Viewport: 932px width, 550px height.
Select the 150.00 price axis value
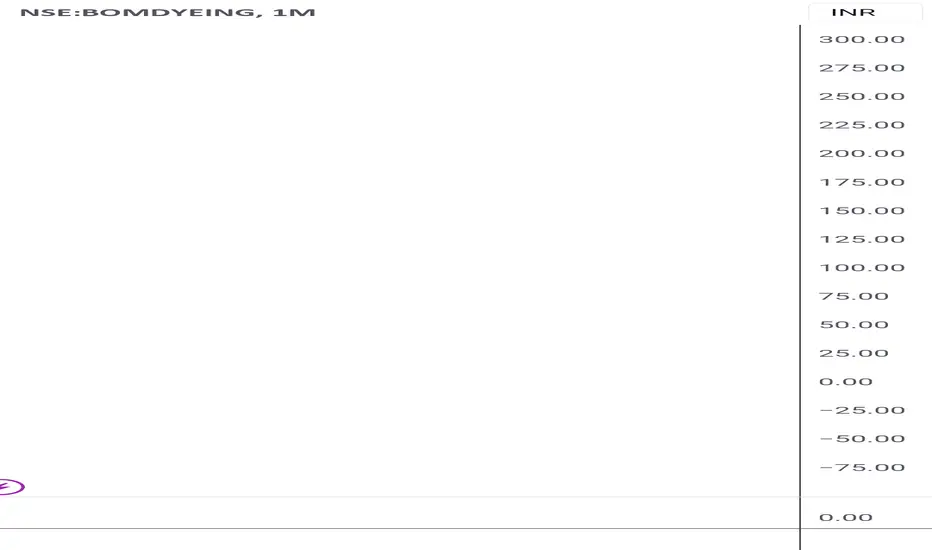click(862, 210)
